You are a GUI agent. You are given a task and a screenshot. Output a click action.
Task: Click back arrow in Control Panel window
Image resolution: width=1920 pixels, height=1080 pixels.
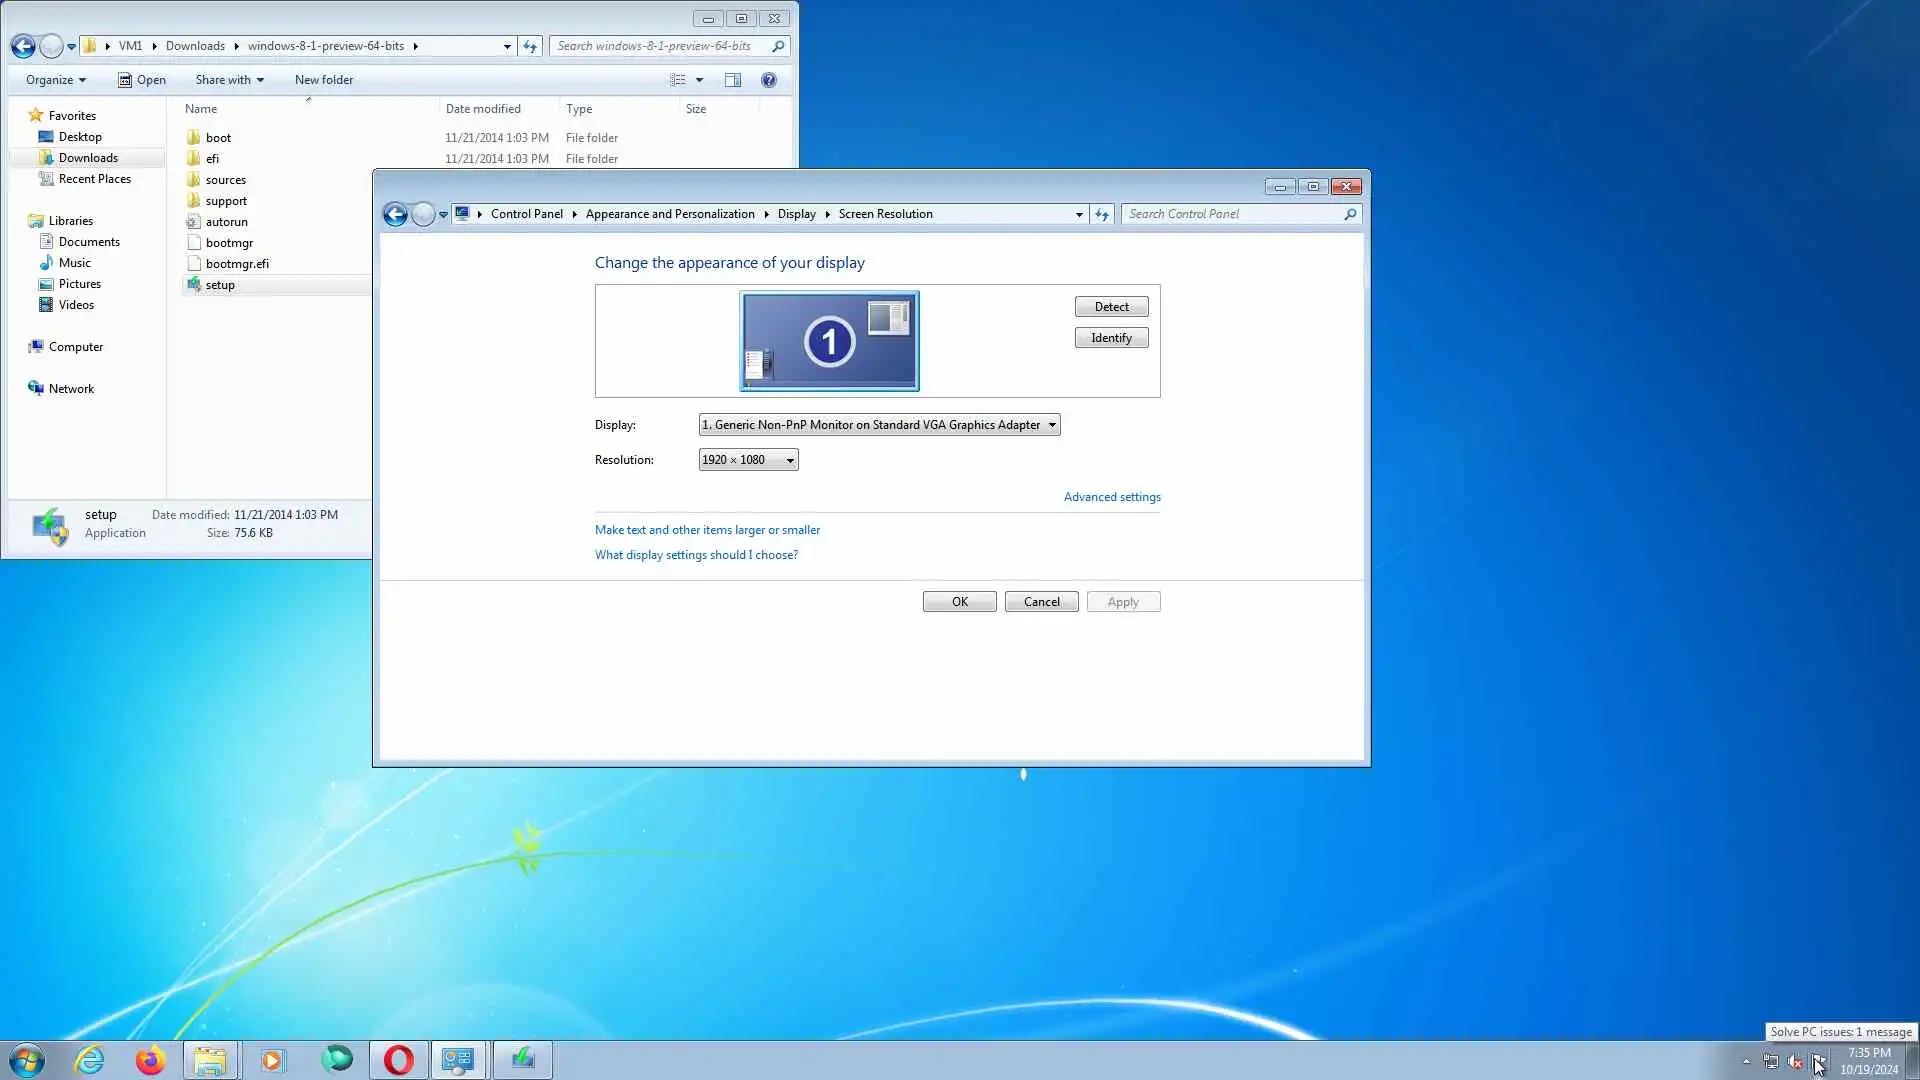(395, 214)
